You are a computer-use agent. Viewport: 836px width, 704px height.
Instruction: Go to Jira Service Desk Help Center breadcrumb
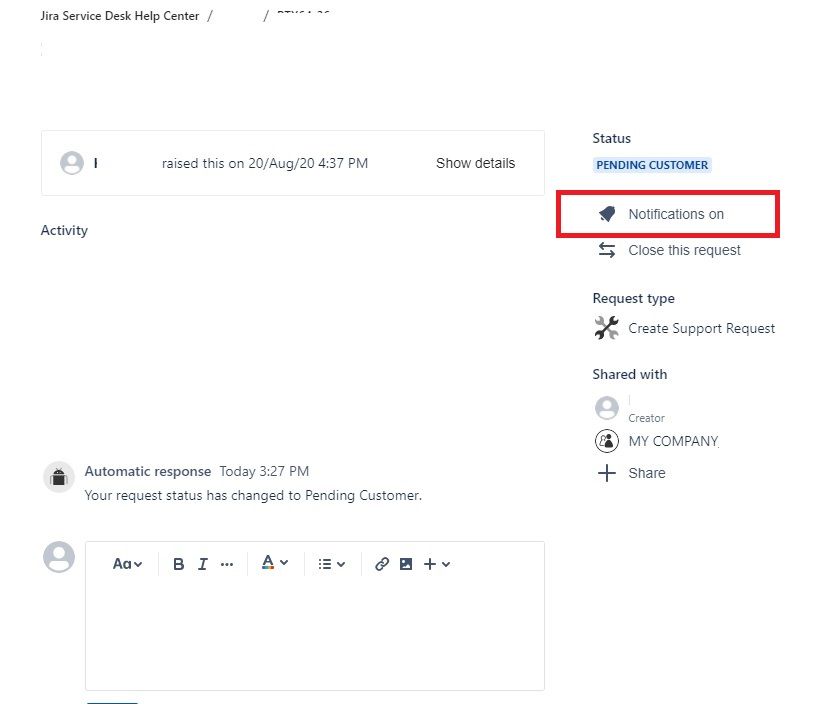tap(119, 15)
